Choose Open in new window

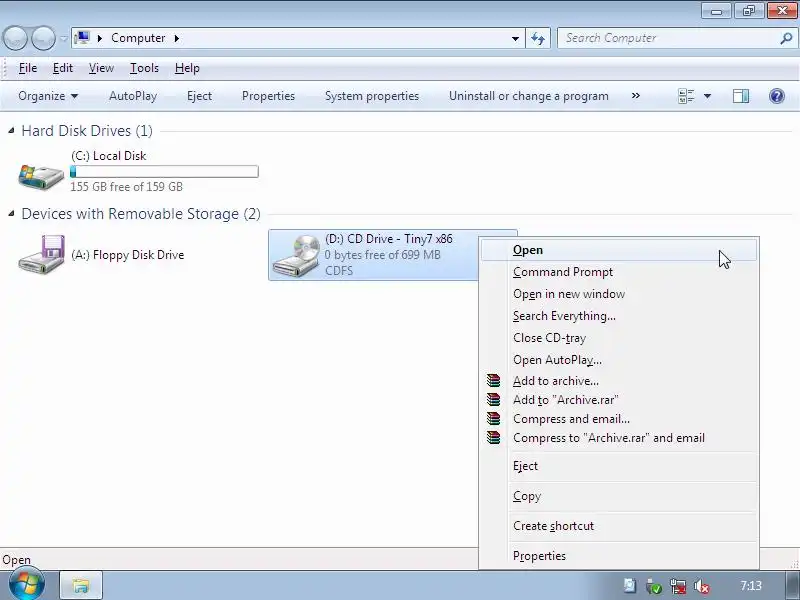[x=619, y=294]
